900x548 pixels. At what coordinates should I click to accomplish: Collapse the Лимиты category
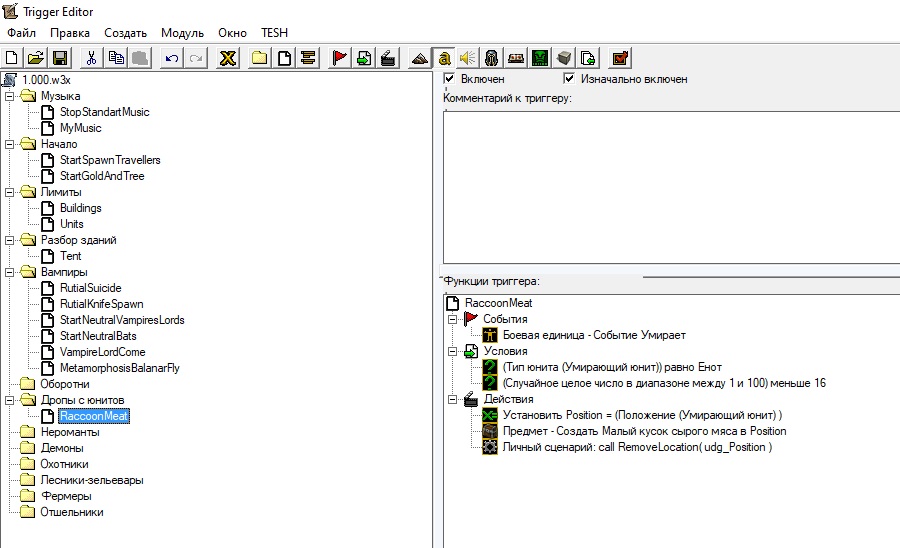(10, 192)
